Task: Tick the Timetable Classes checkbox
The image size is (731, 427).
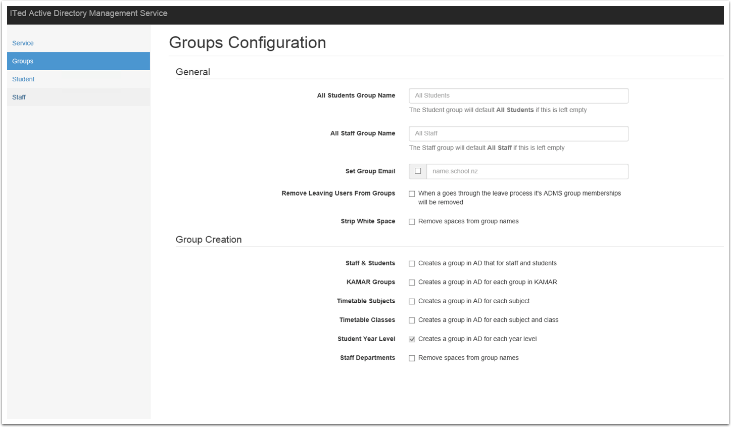Action: coord(412,320)
